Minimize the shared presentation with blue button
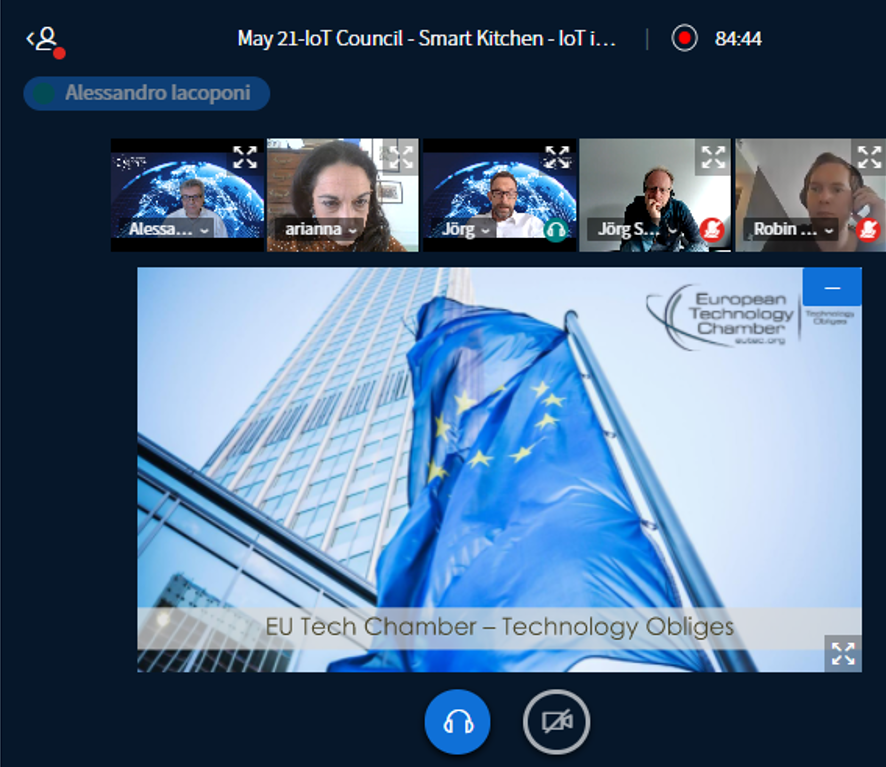Viewport: 886px width, 767px height. [x=832, y=287]
